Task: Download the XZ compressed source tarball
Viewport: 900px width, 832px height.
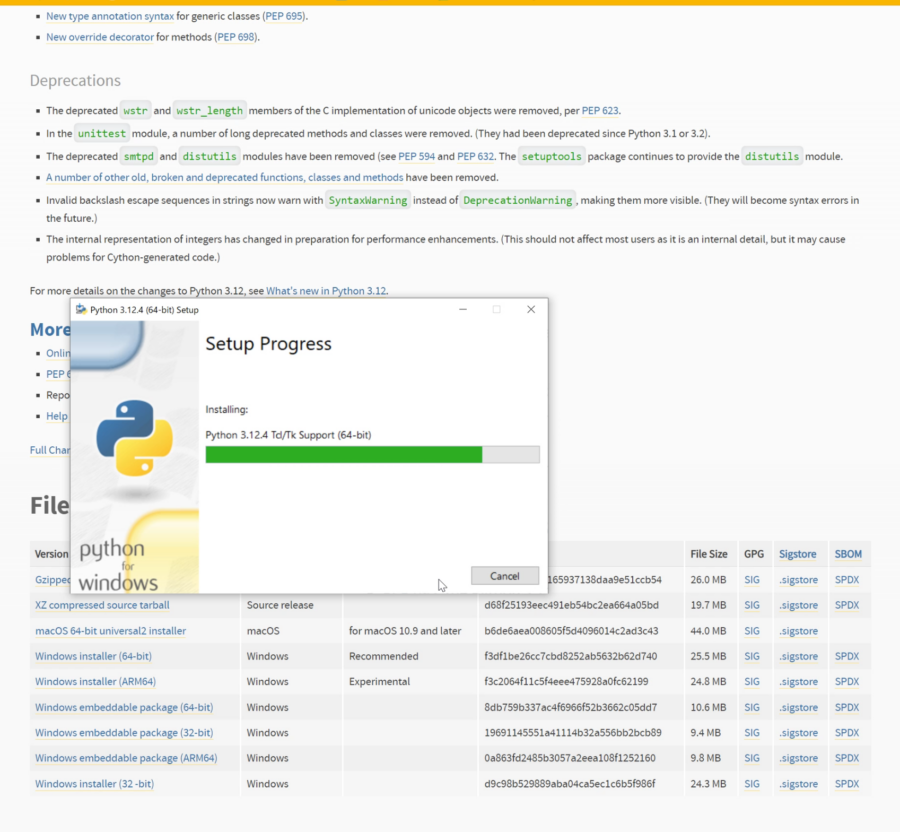Action: tap(102, 605)
